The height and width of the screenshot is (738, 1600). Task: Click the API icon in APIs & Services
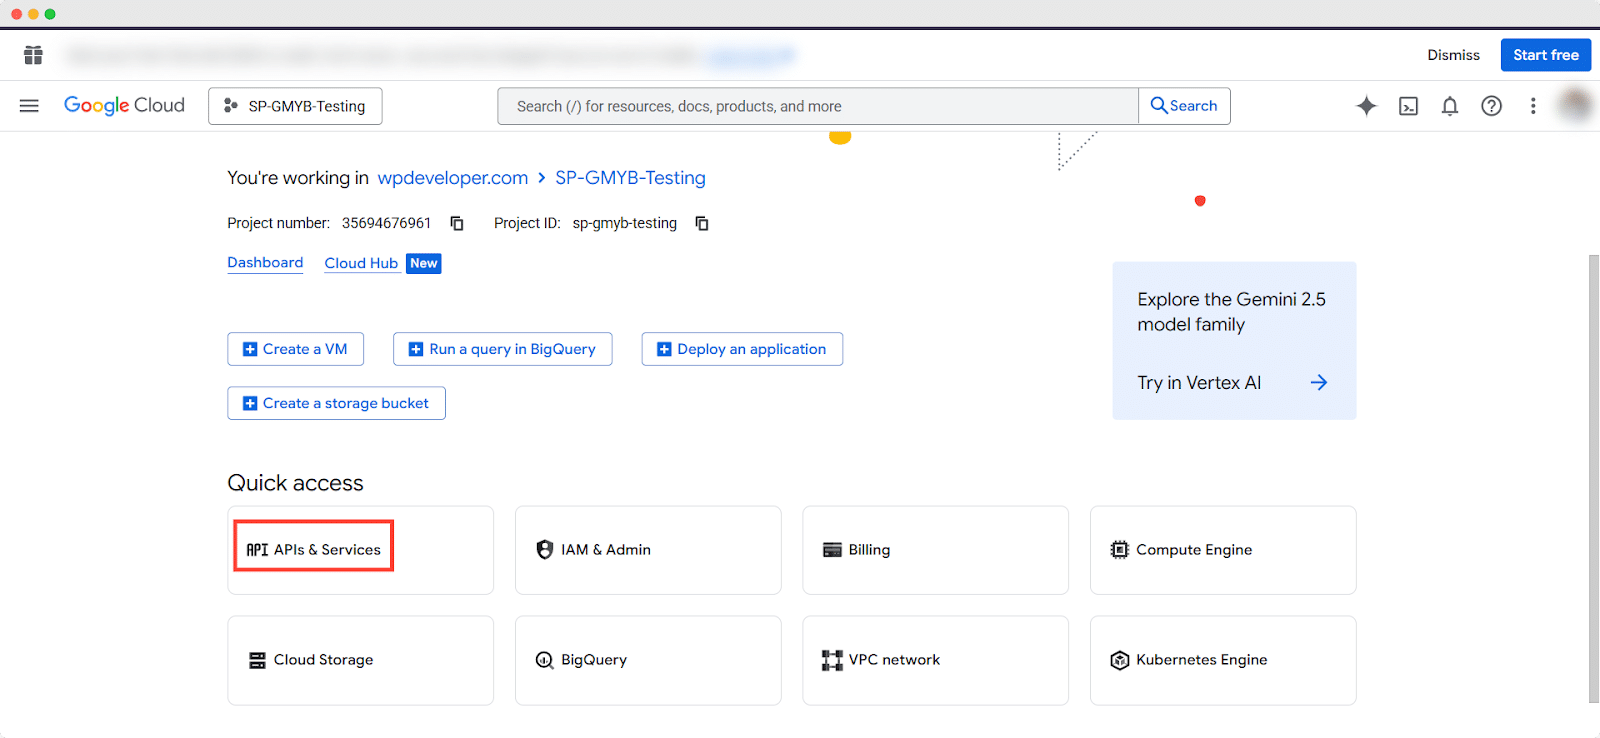pyautogui.click(x=257, y=550)
